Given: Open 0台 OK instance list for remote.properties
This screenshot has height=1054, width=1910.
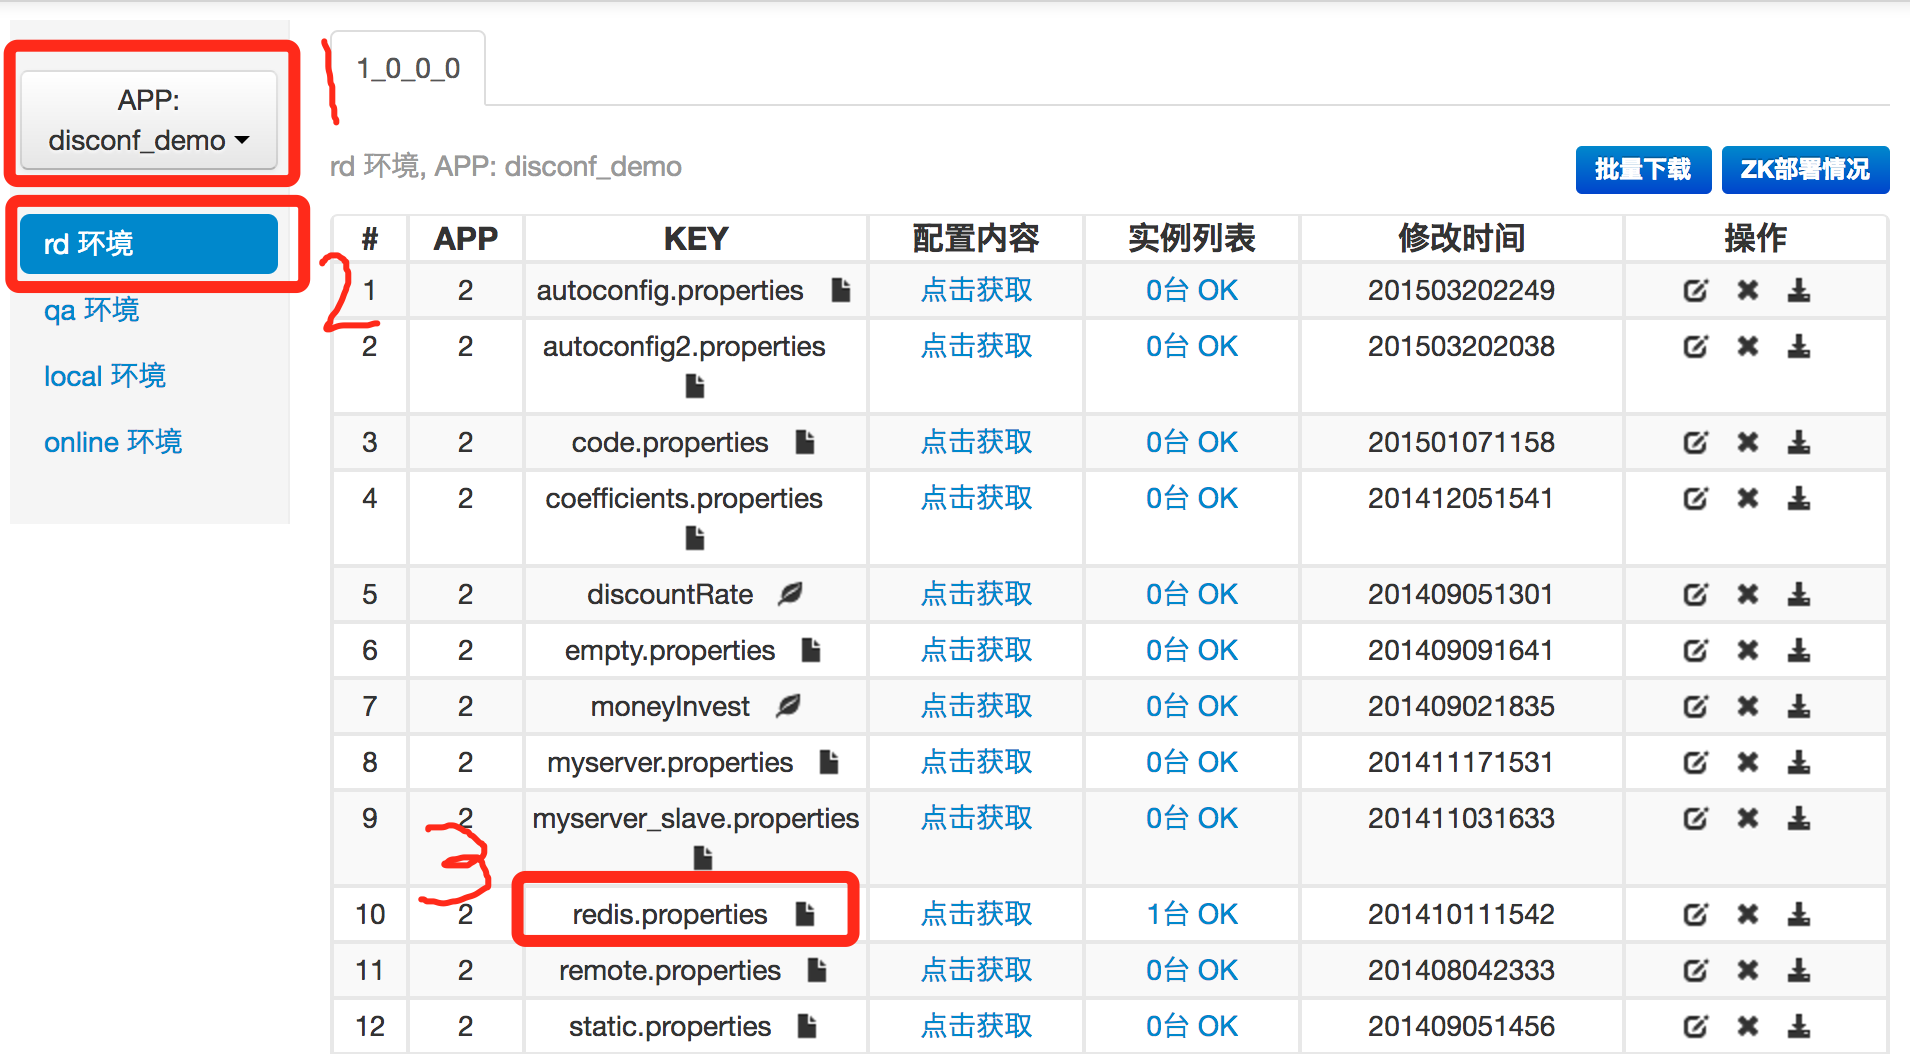Looking at the screenshot, I should (x=1192, y=971).
